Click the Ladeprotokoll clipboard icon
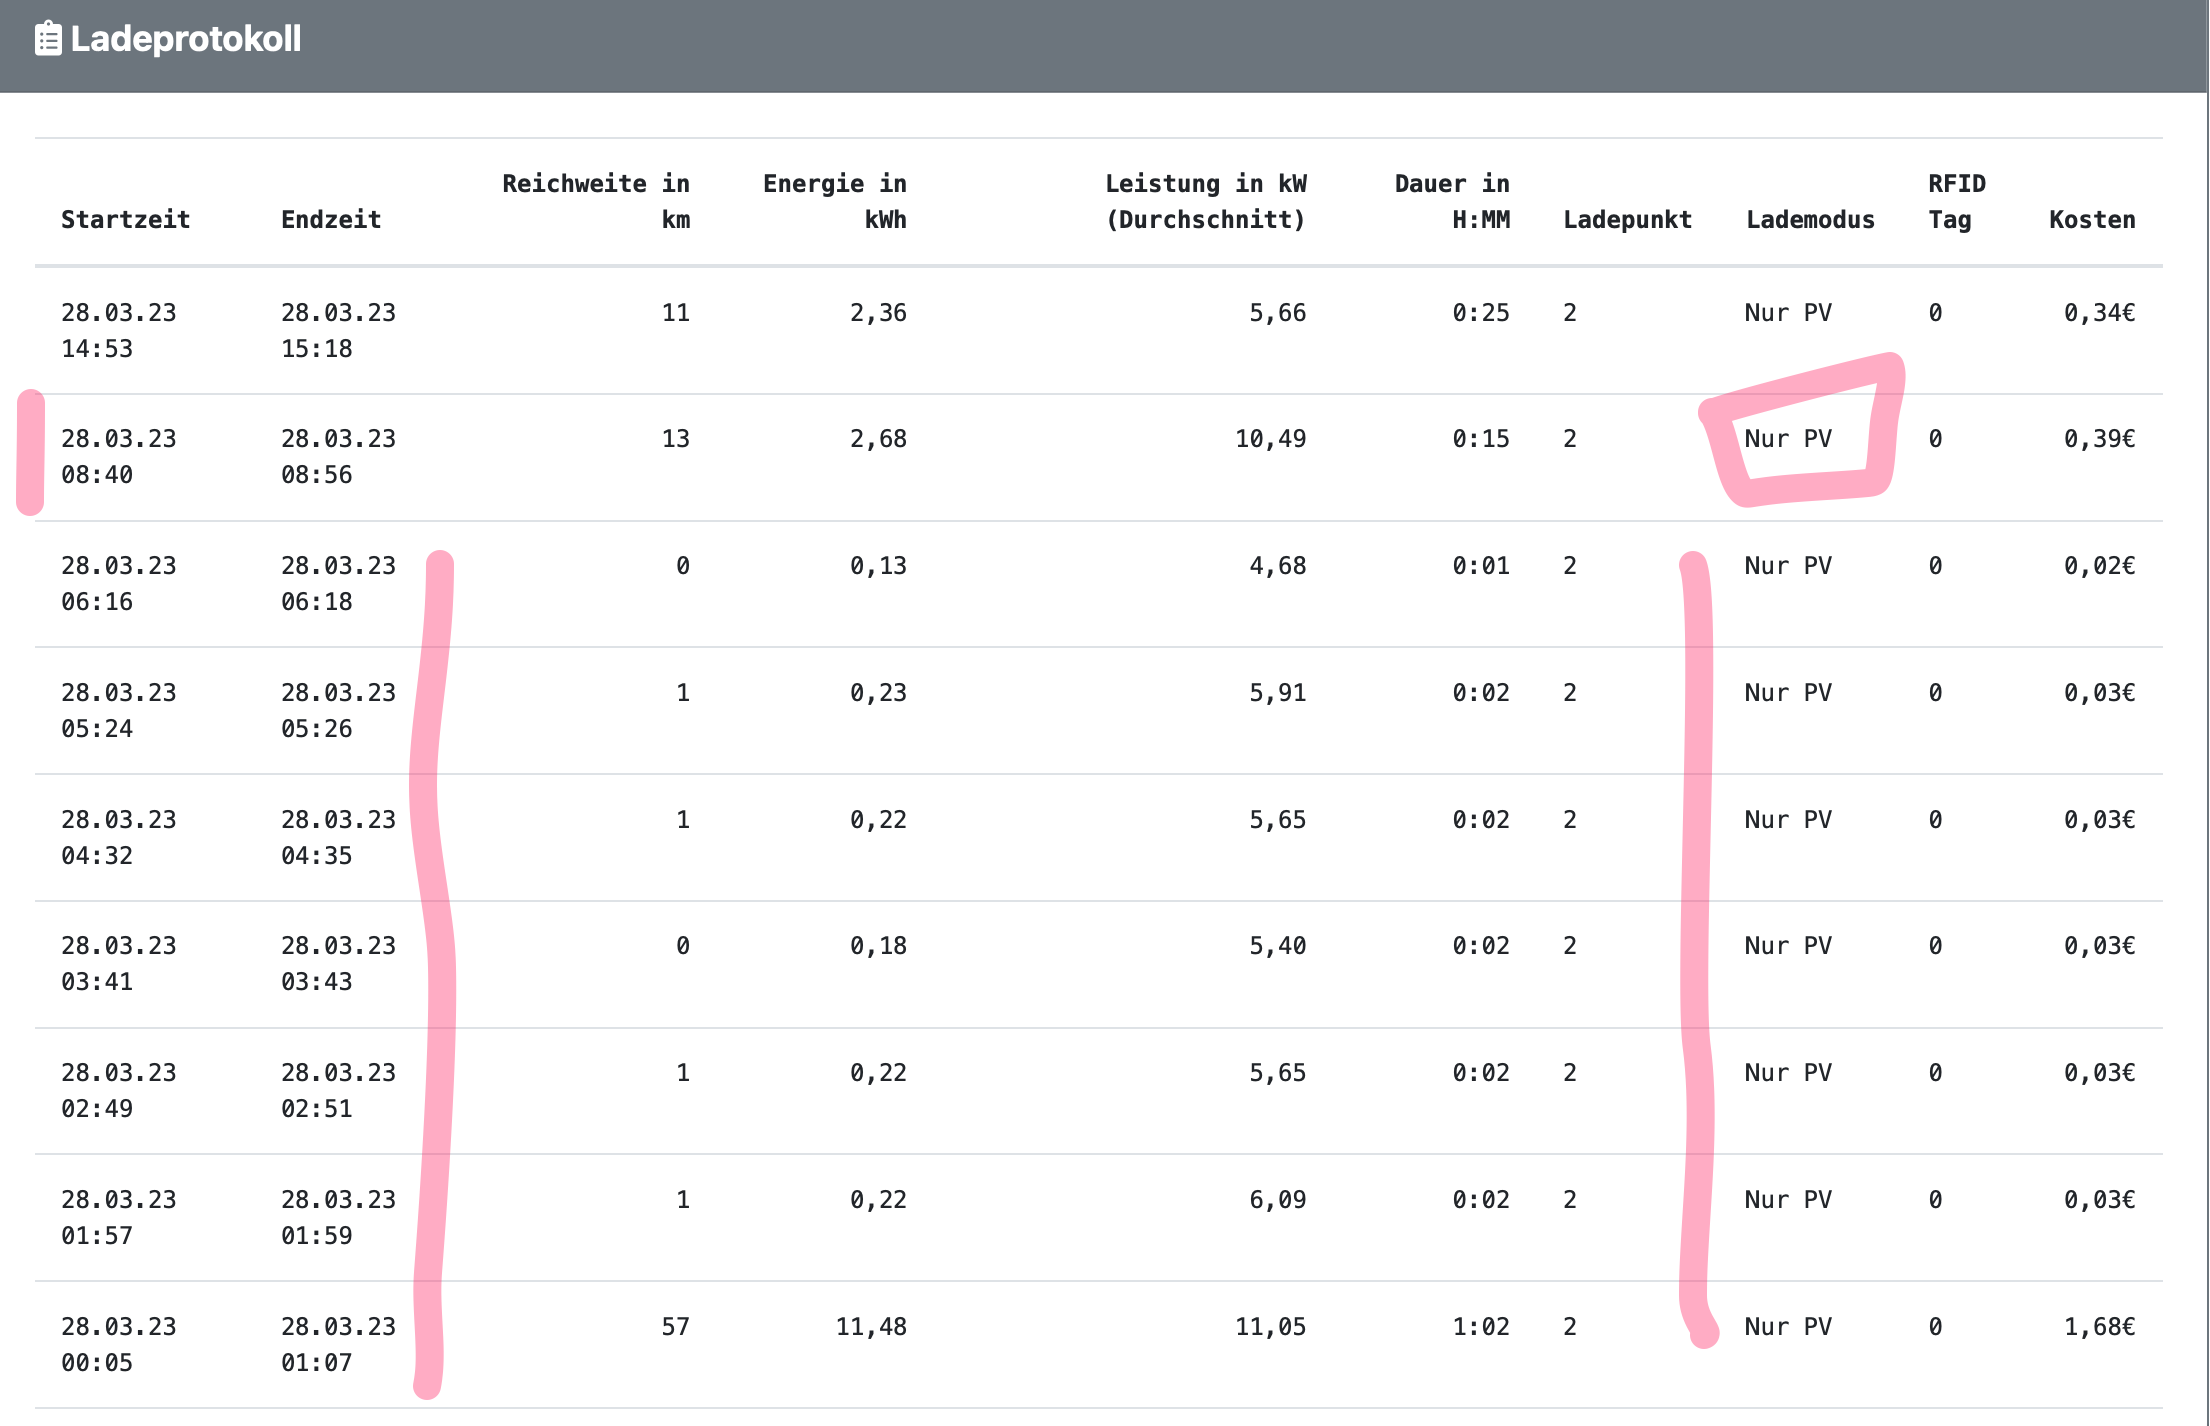 pos(47,39)
